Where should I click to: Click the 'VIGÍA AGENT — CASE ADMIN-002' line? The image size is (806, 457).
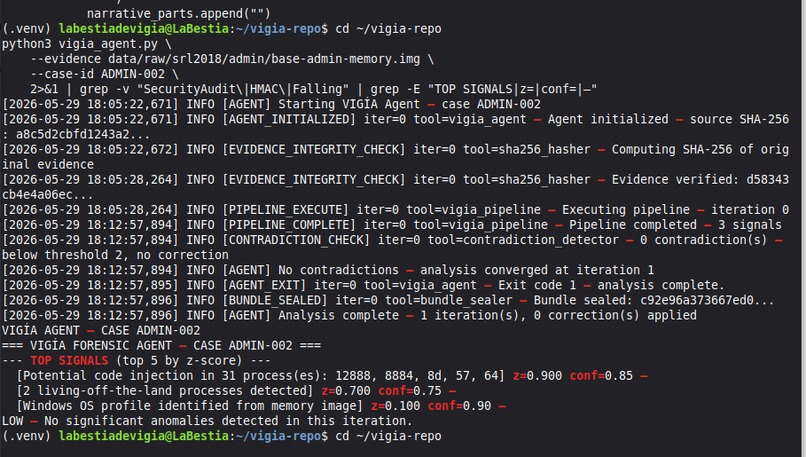101,330
